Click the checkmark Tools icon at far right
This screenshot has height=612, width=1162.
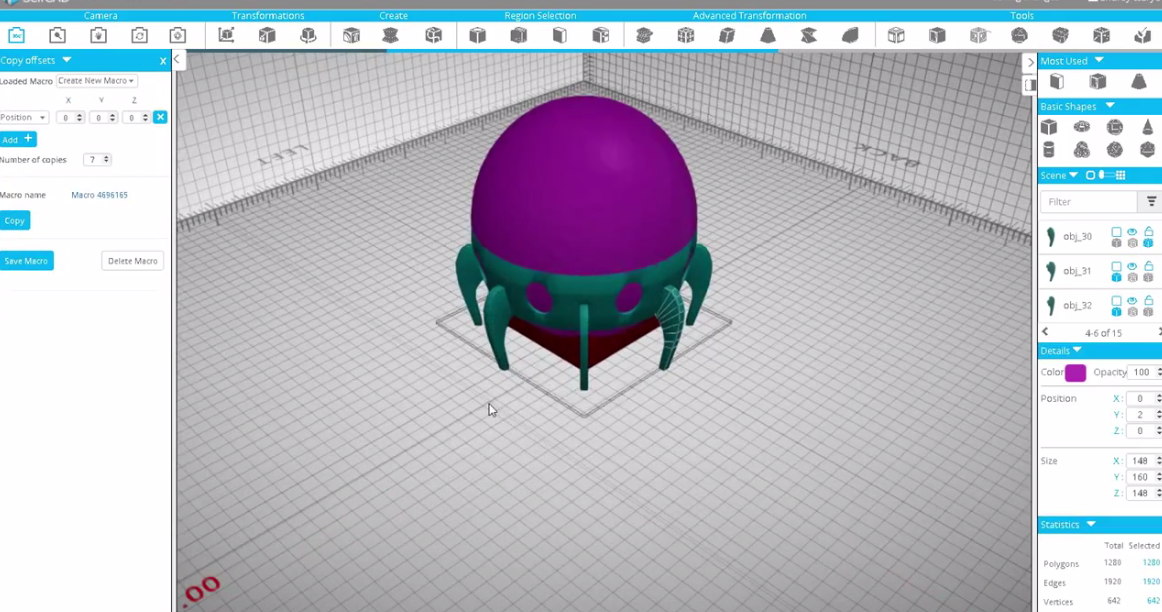(1142, 35)
